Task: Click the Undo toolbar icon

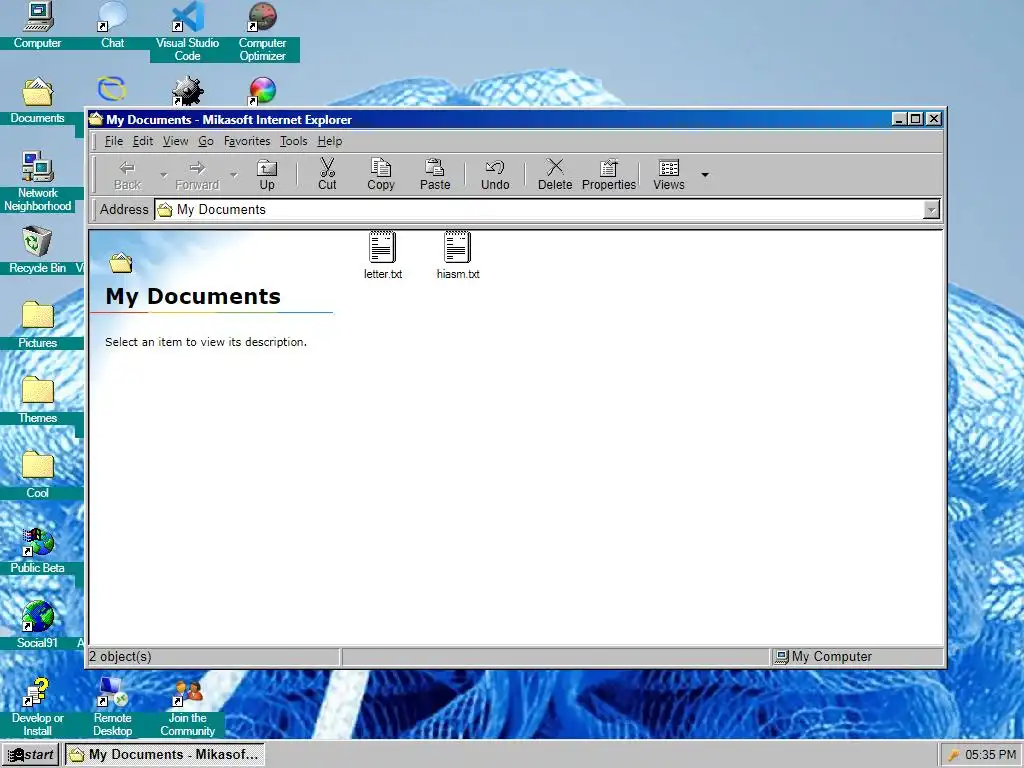Action: [x=495, y=168]
